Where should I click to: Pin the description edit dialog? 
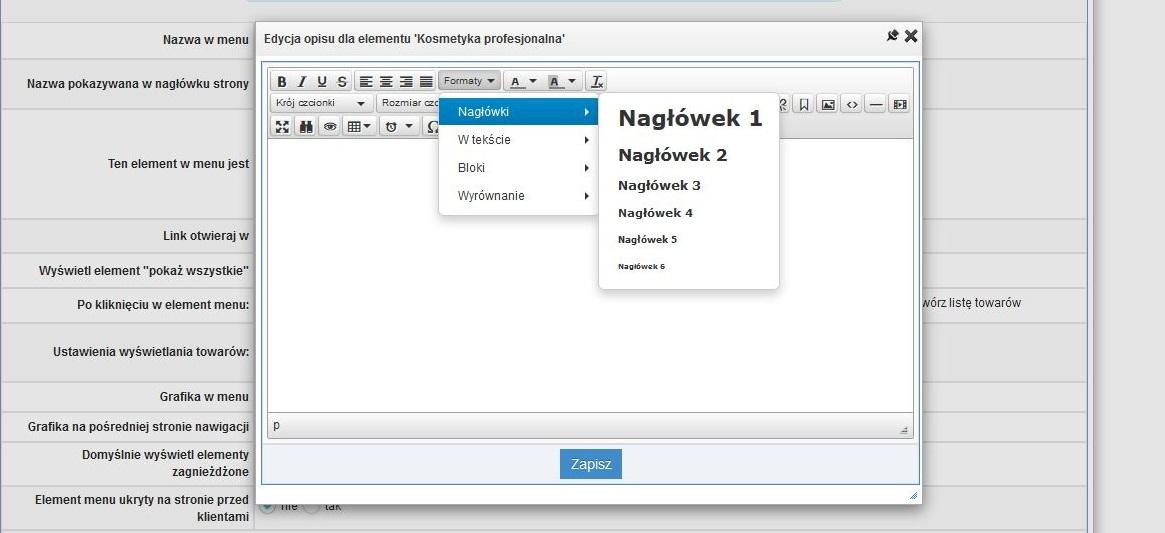892,36
